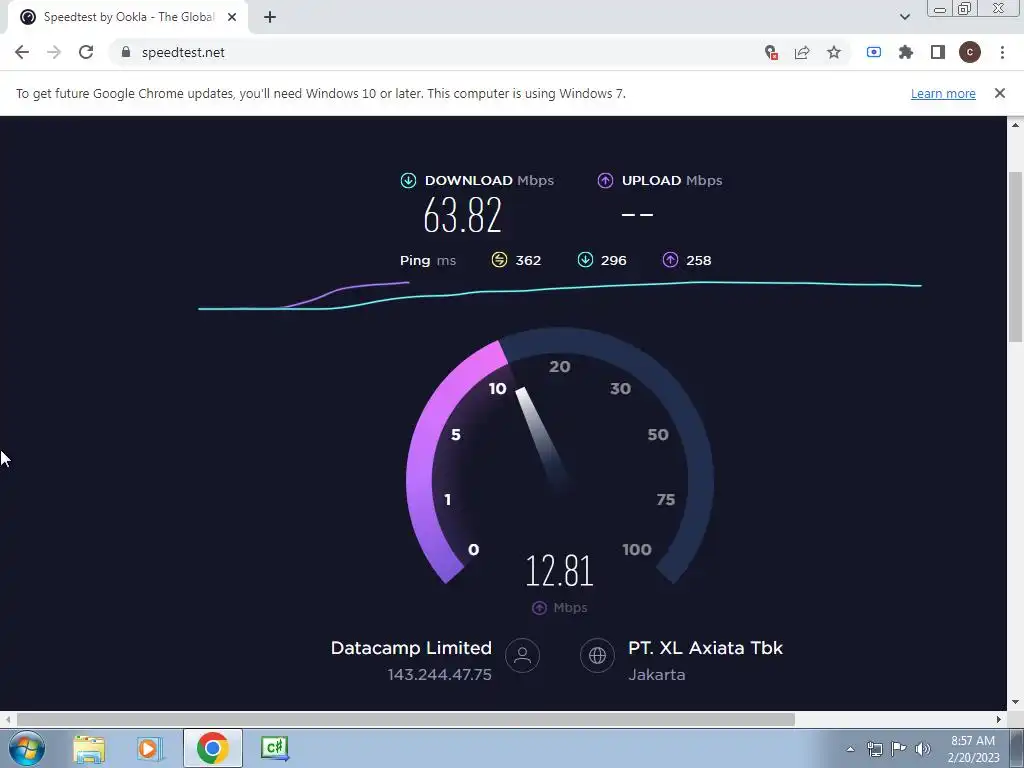
Task: Open the Extensions puzzle icon
Action: (x=906, y=52)
